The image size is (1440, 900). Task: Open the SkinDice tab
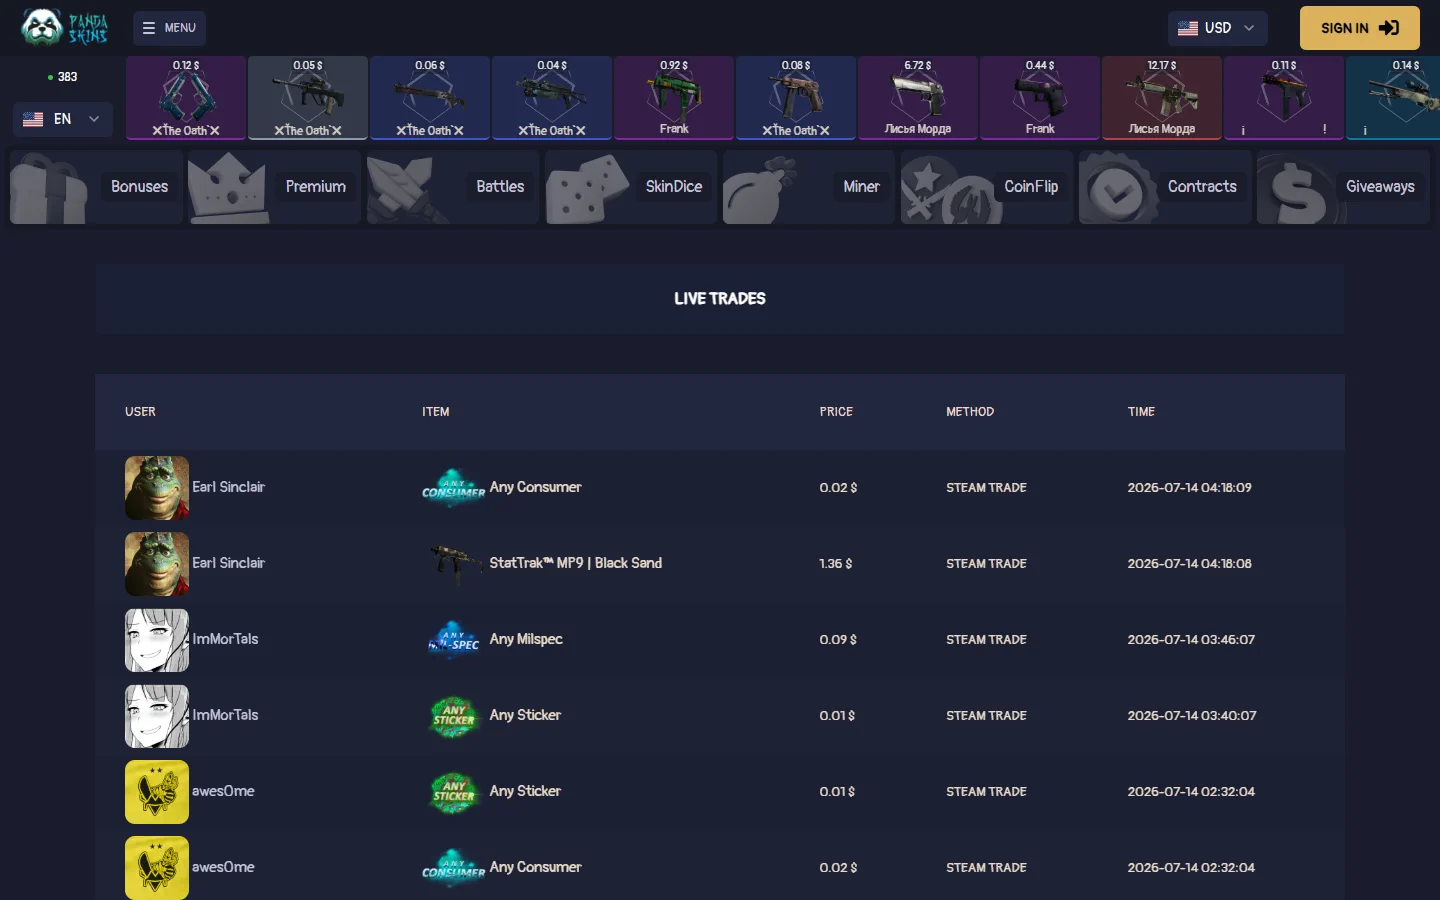click(x=630, y=187)
